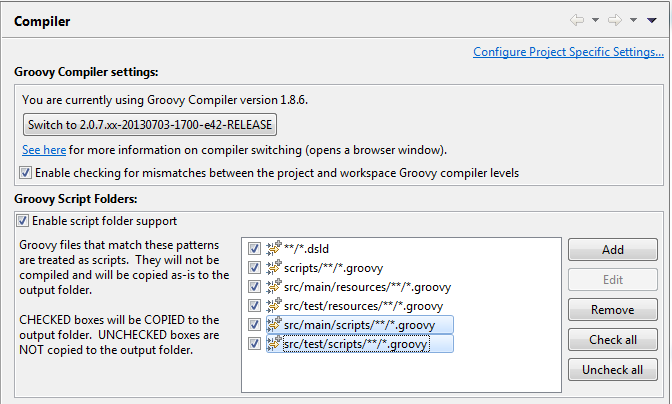Disable script folder support checkbox

click(x=22, y=220)
